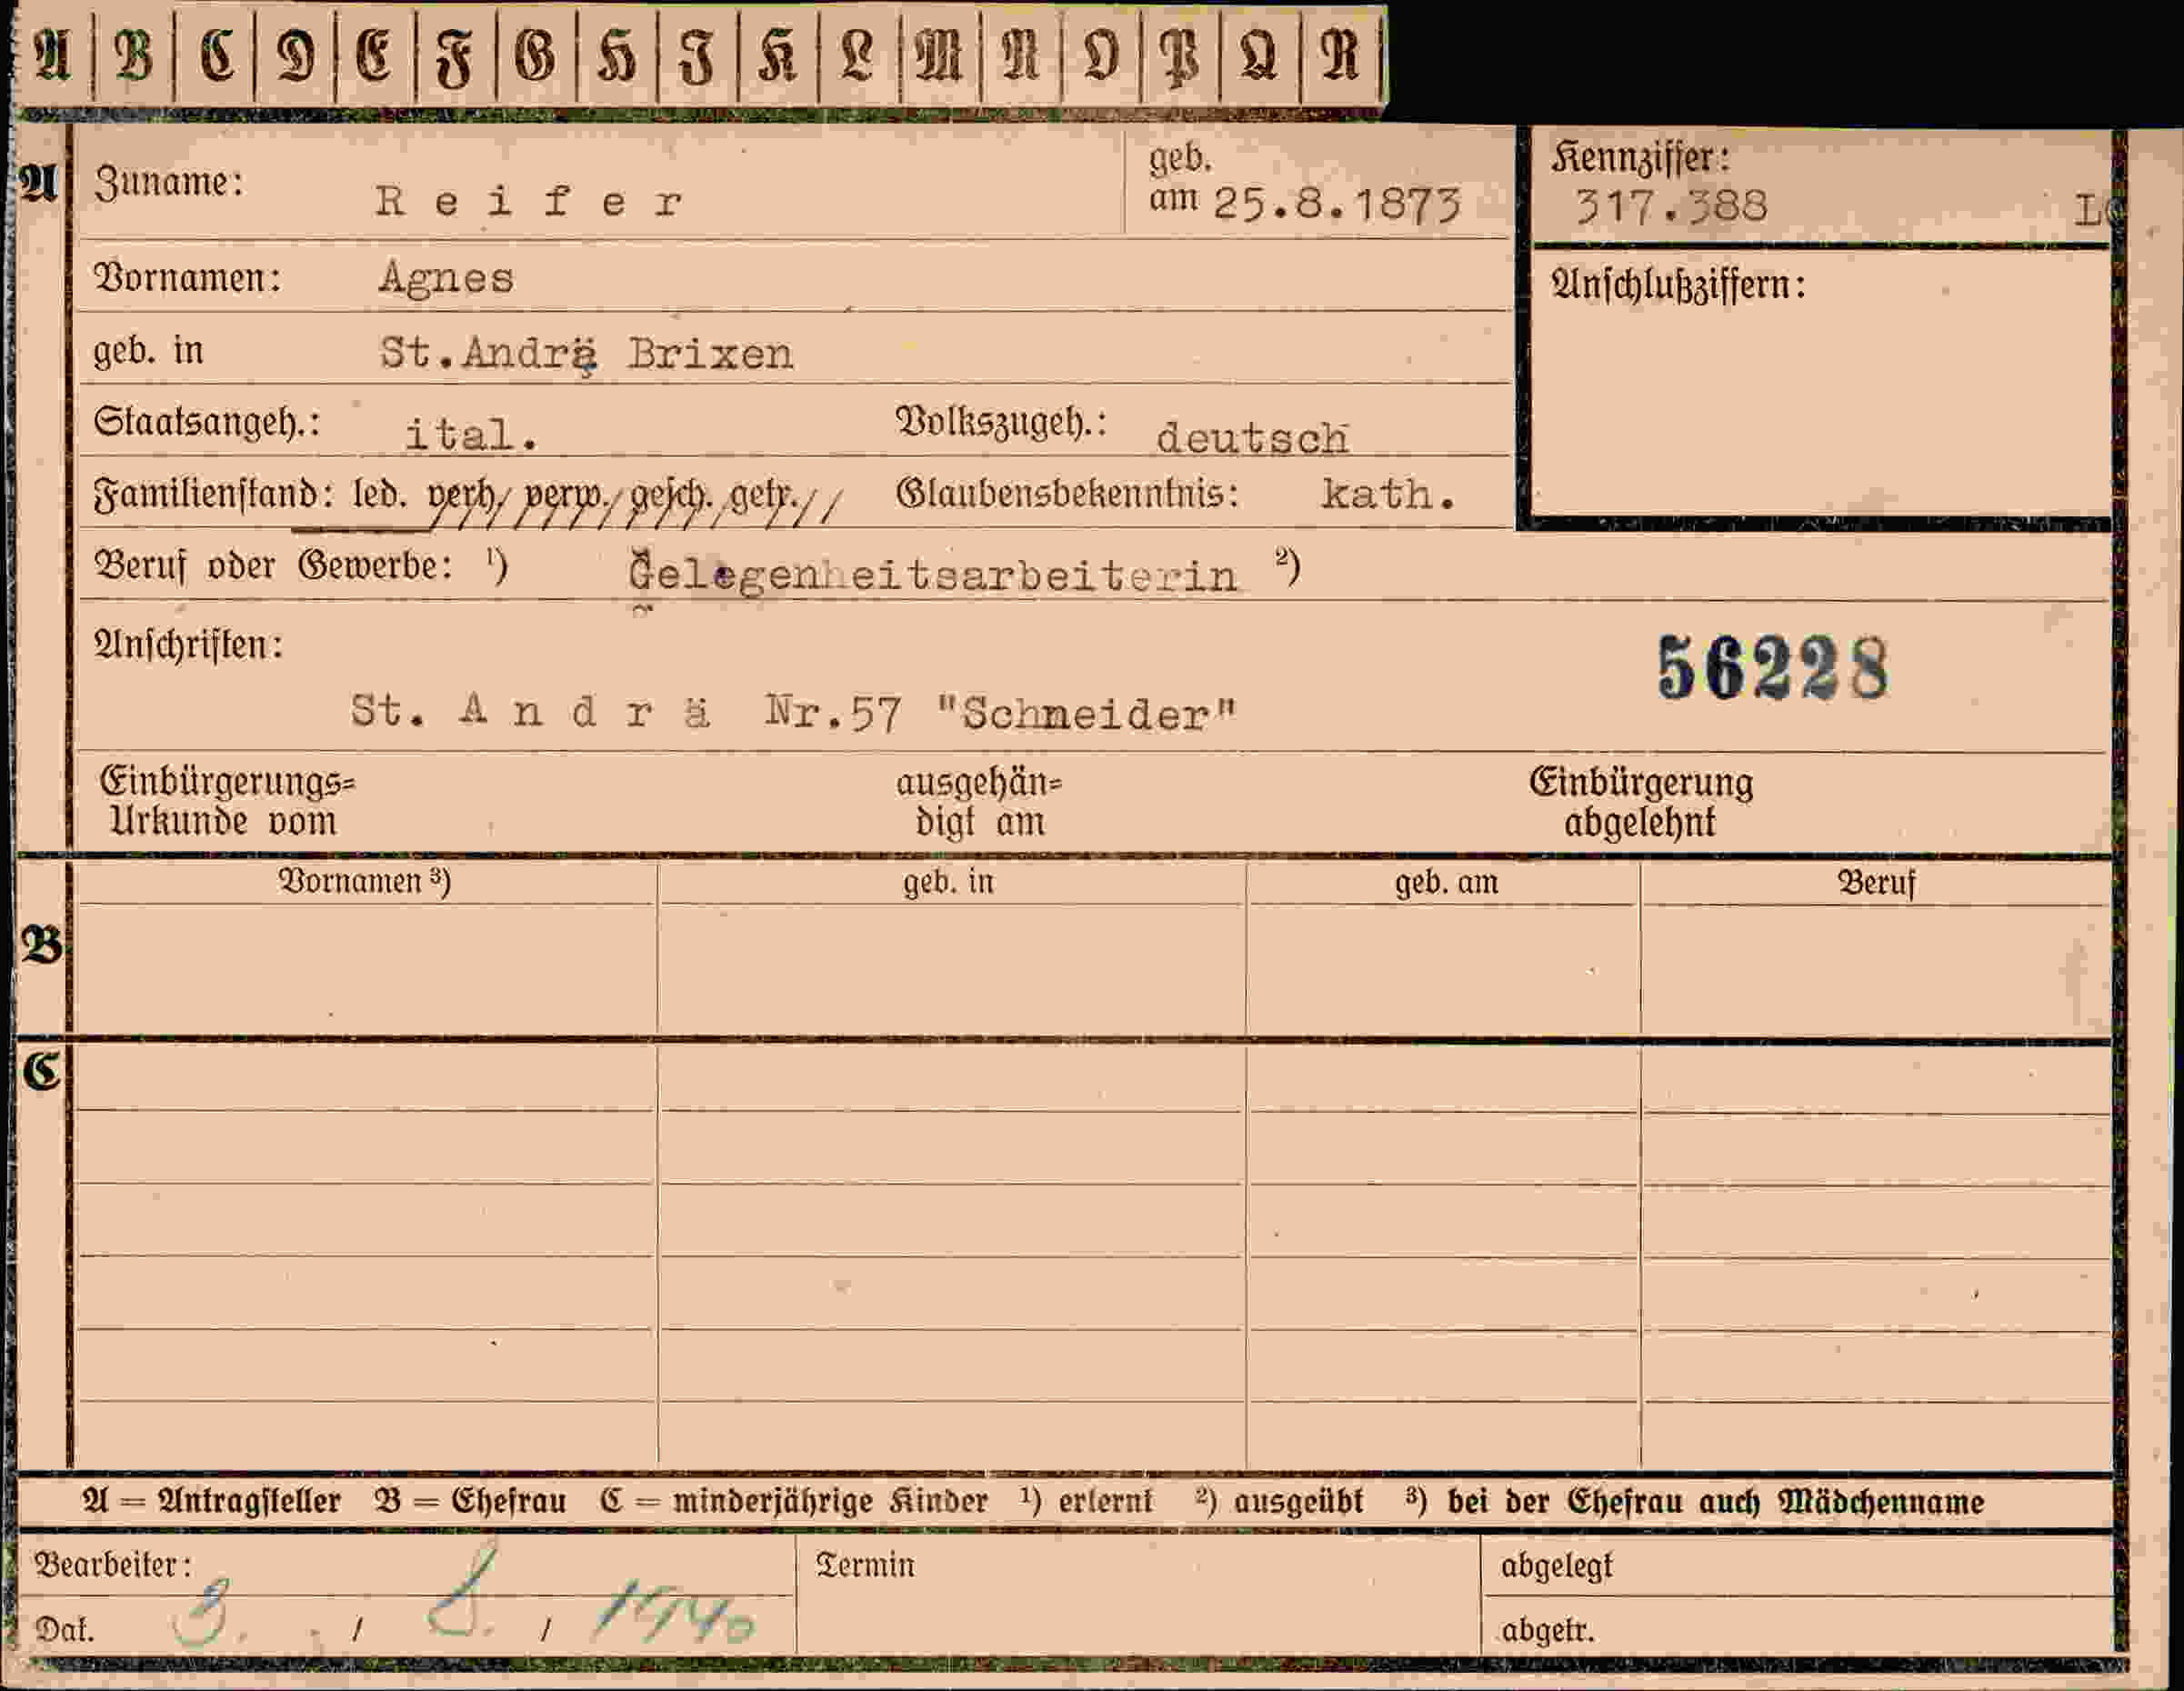Click the nationality value 'ital.'

click(472, 434)
